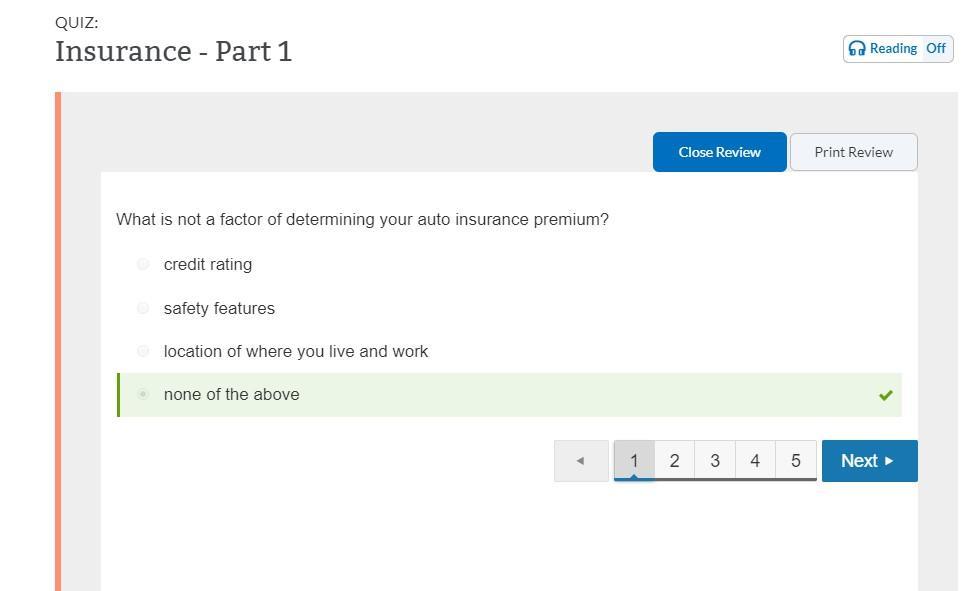Image resolution: width=973 pixels, height=591 pixels.
Task: Click the auto insurance premium question text
Action: tap(362, 219)
